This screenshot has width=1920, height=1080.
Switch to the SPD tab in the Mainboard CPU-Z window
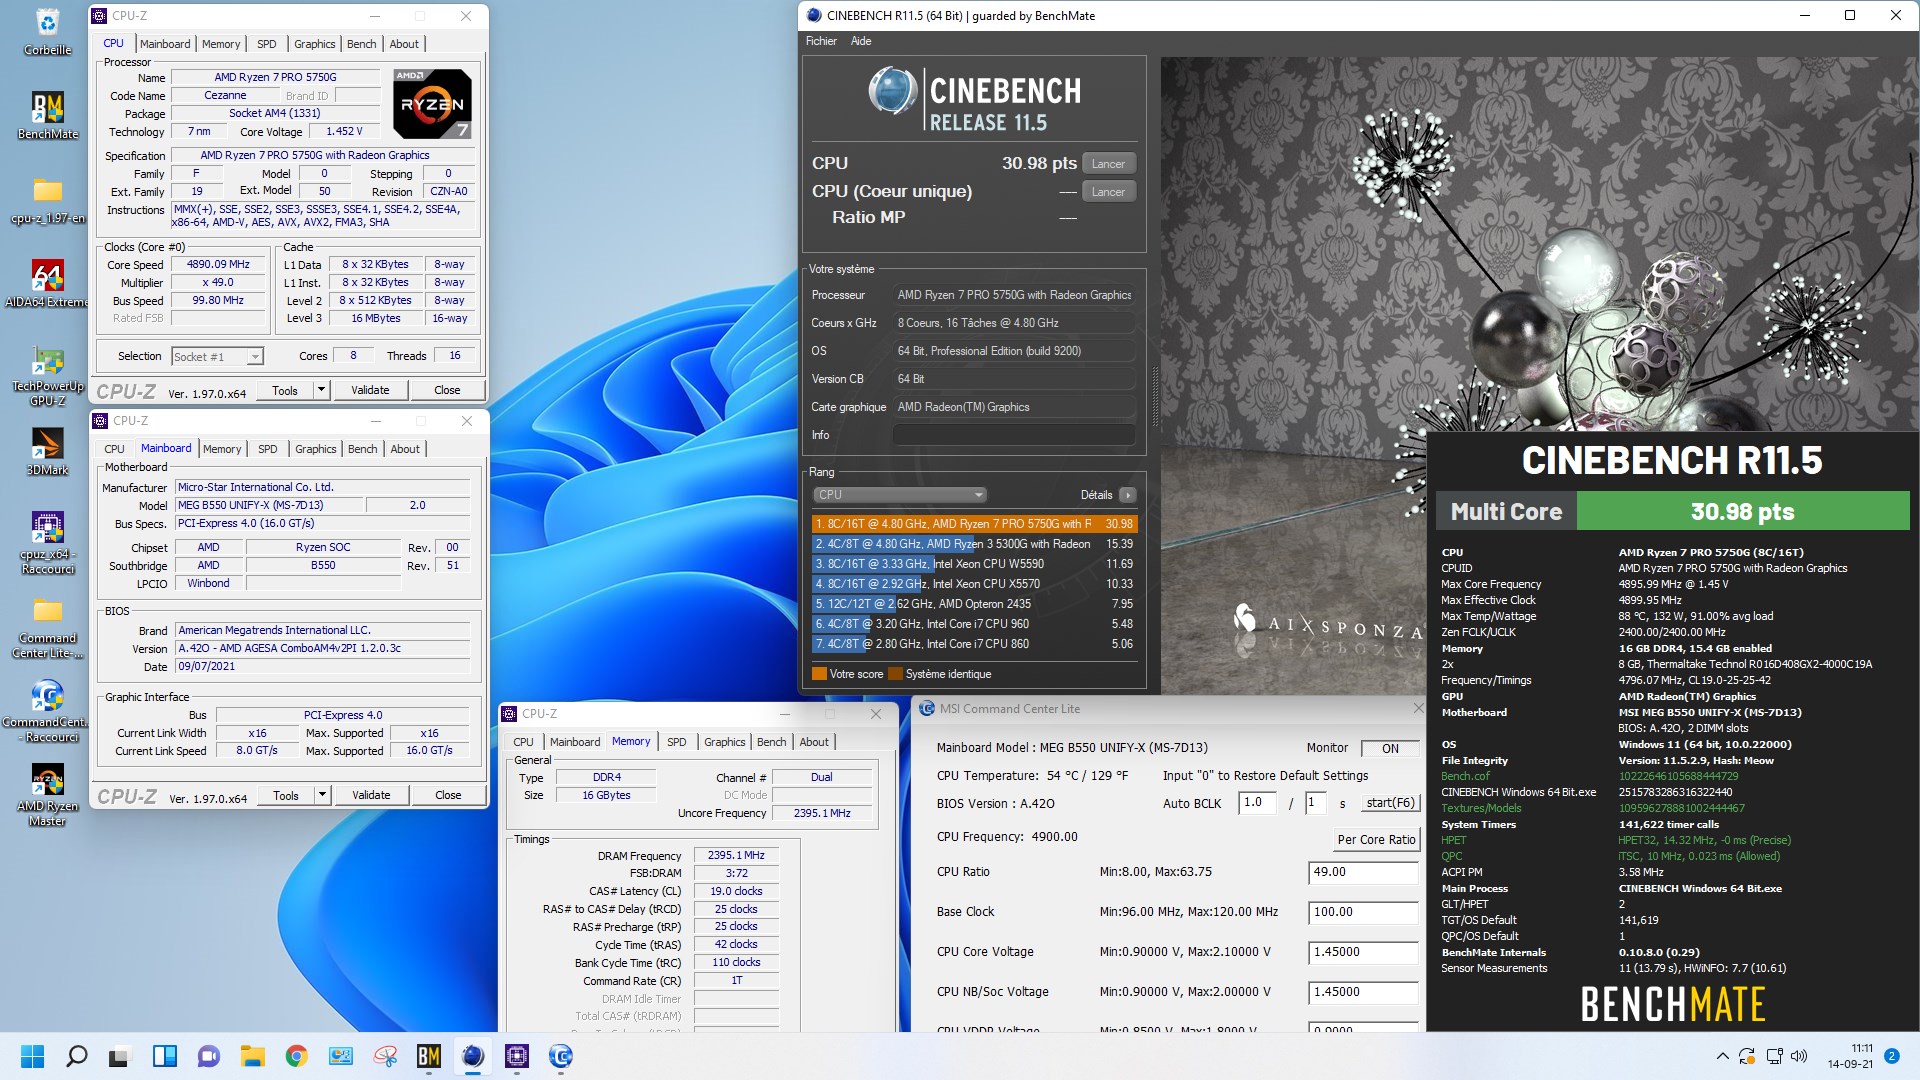click(268, 449)
